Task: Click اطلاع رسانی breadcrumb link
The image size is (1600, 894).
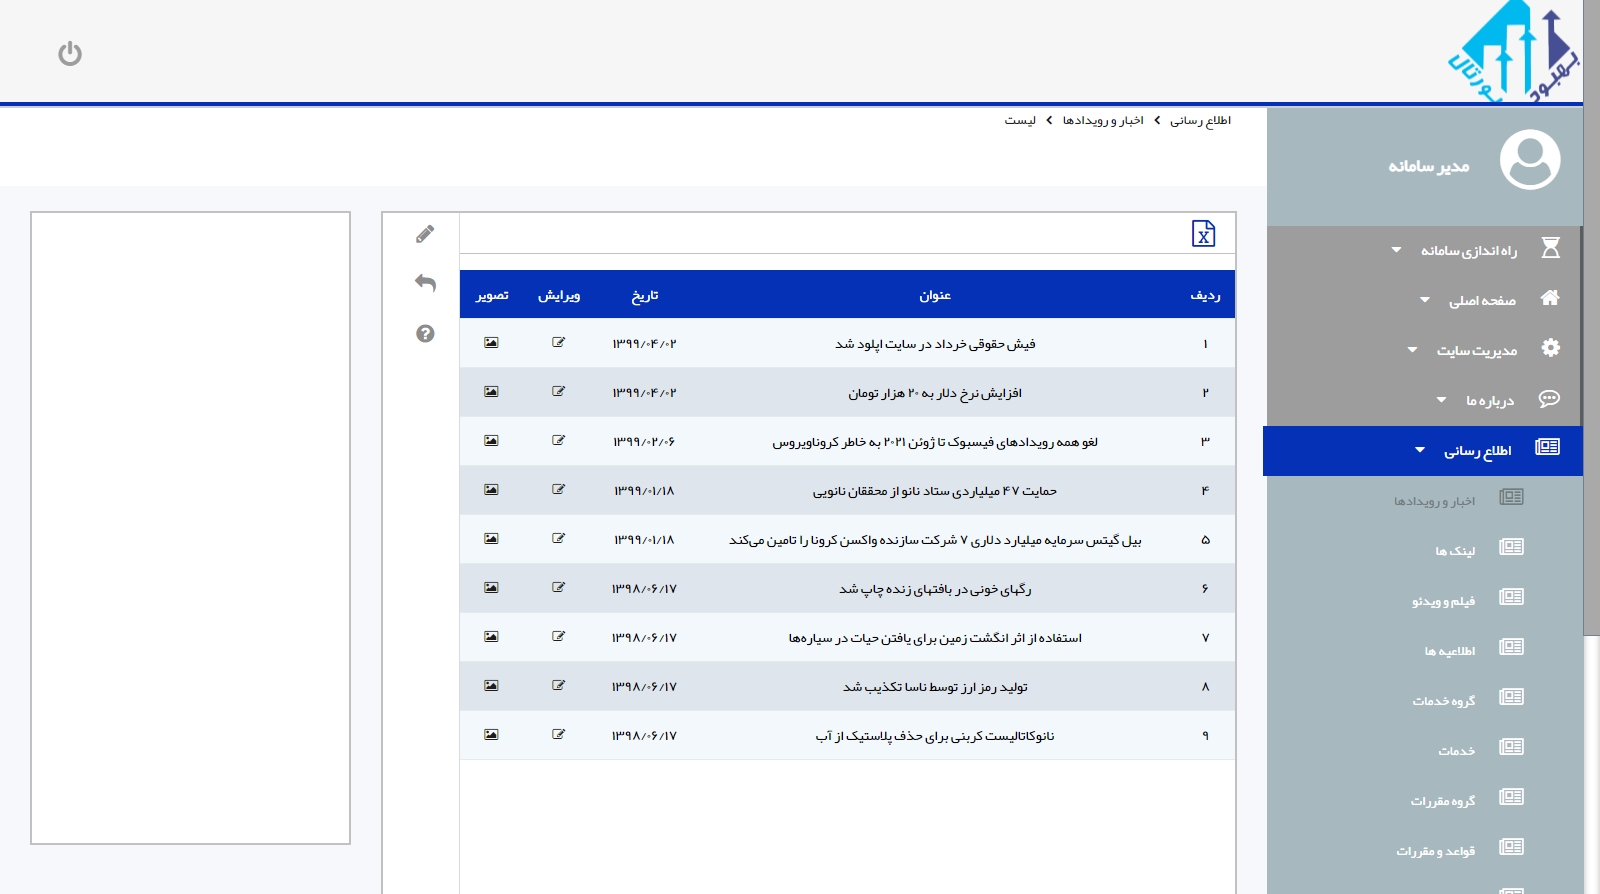Action: 1200,121
